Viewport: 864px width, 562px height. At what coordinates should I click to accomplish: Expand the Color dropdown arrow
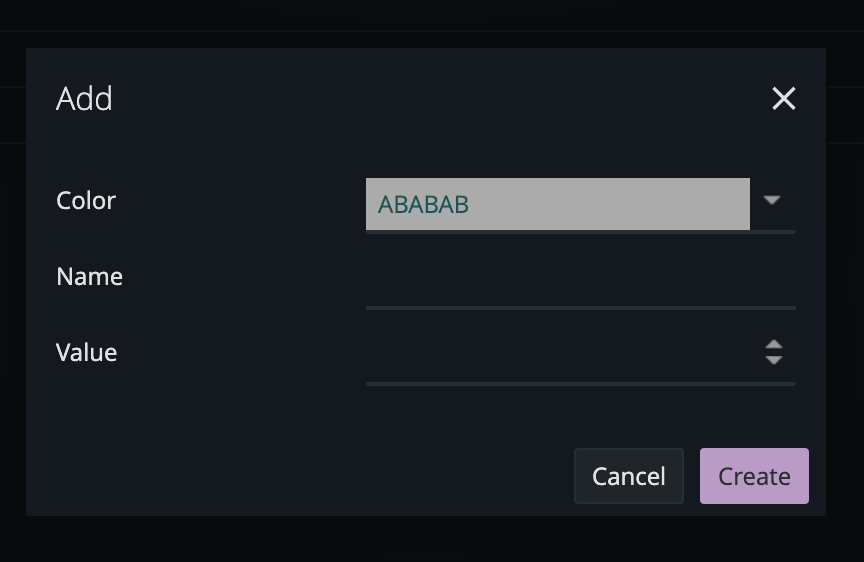point(772,200)
